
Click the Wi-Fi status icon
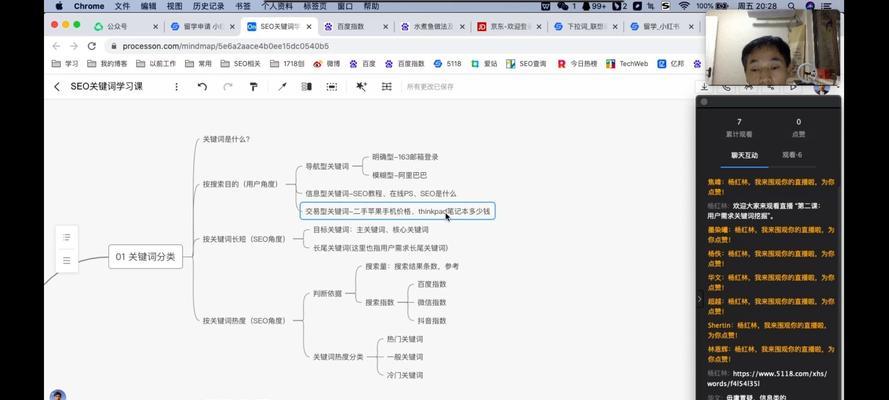pos(684,6)
